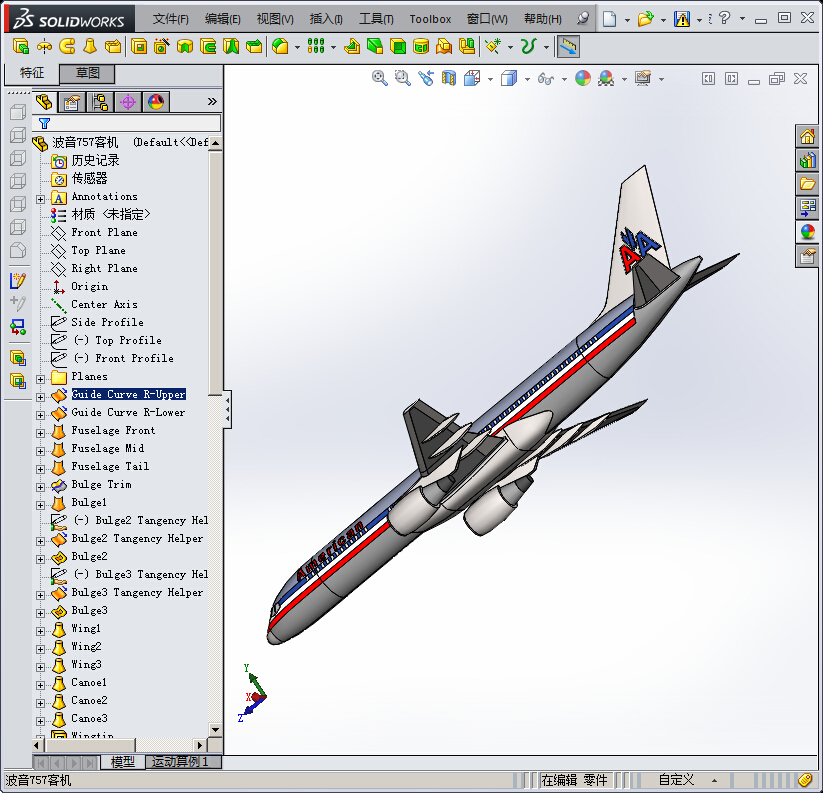The height and width of the screenshot is (793, 823).
Task: Expand the Planes folder node
Action: tap(40, 379)
